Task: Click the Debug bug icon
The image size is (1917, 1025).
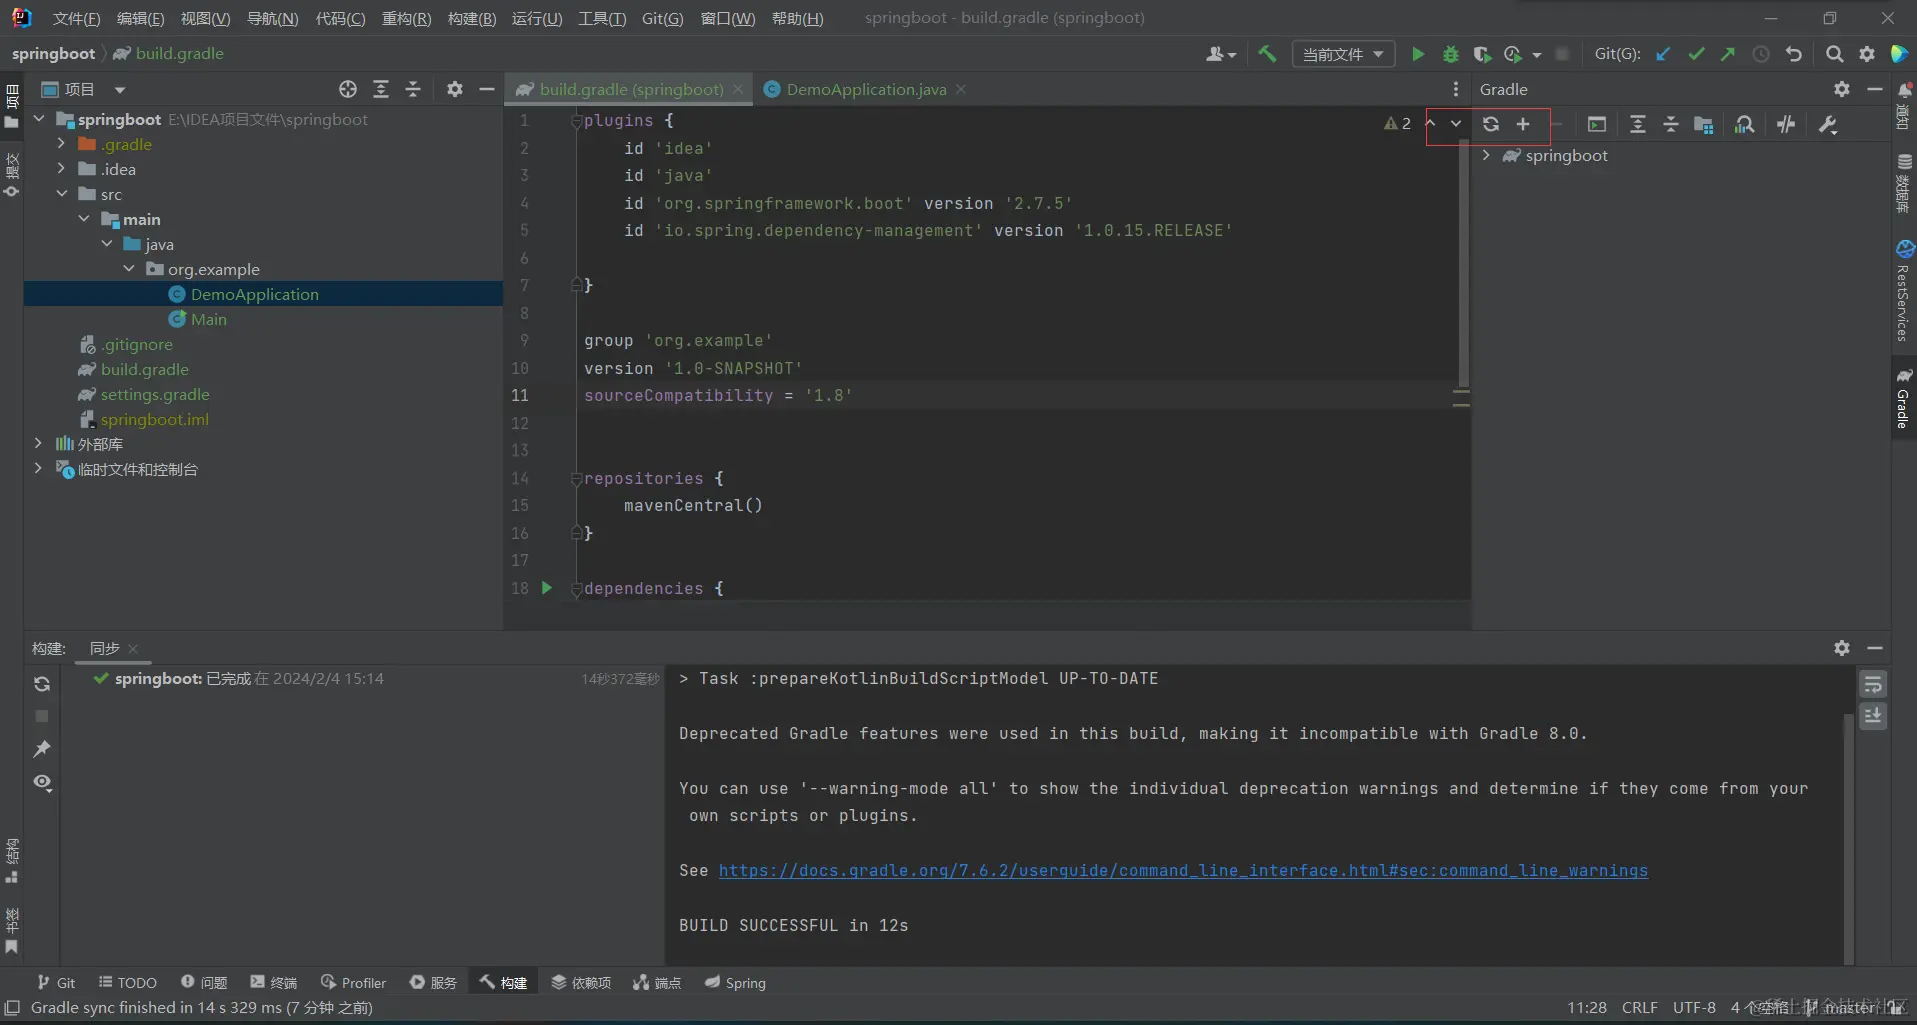Action: click(x=1450, y=54)
